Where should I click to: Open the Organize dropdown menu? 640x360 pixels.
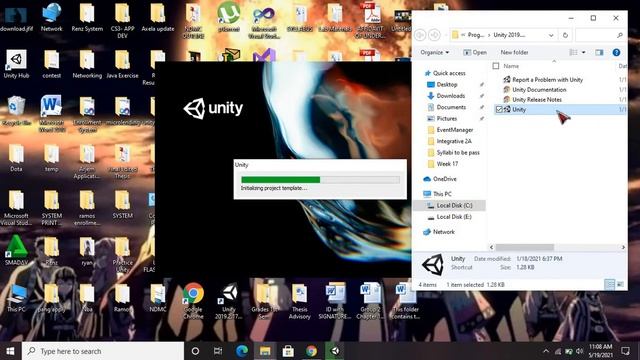pos(435,52)
